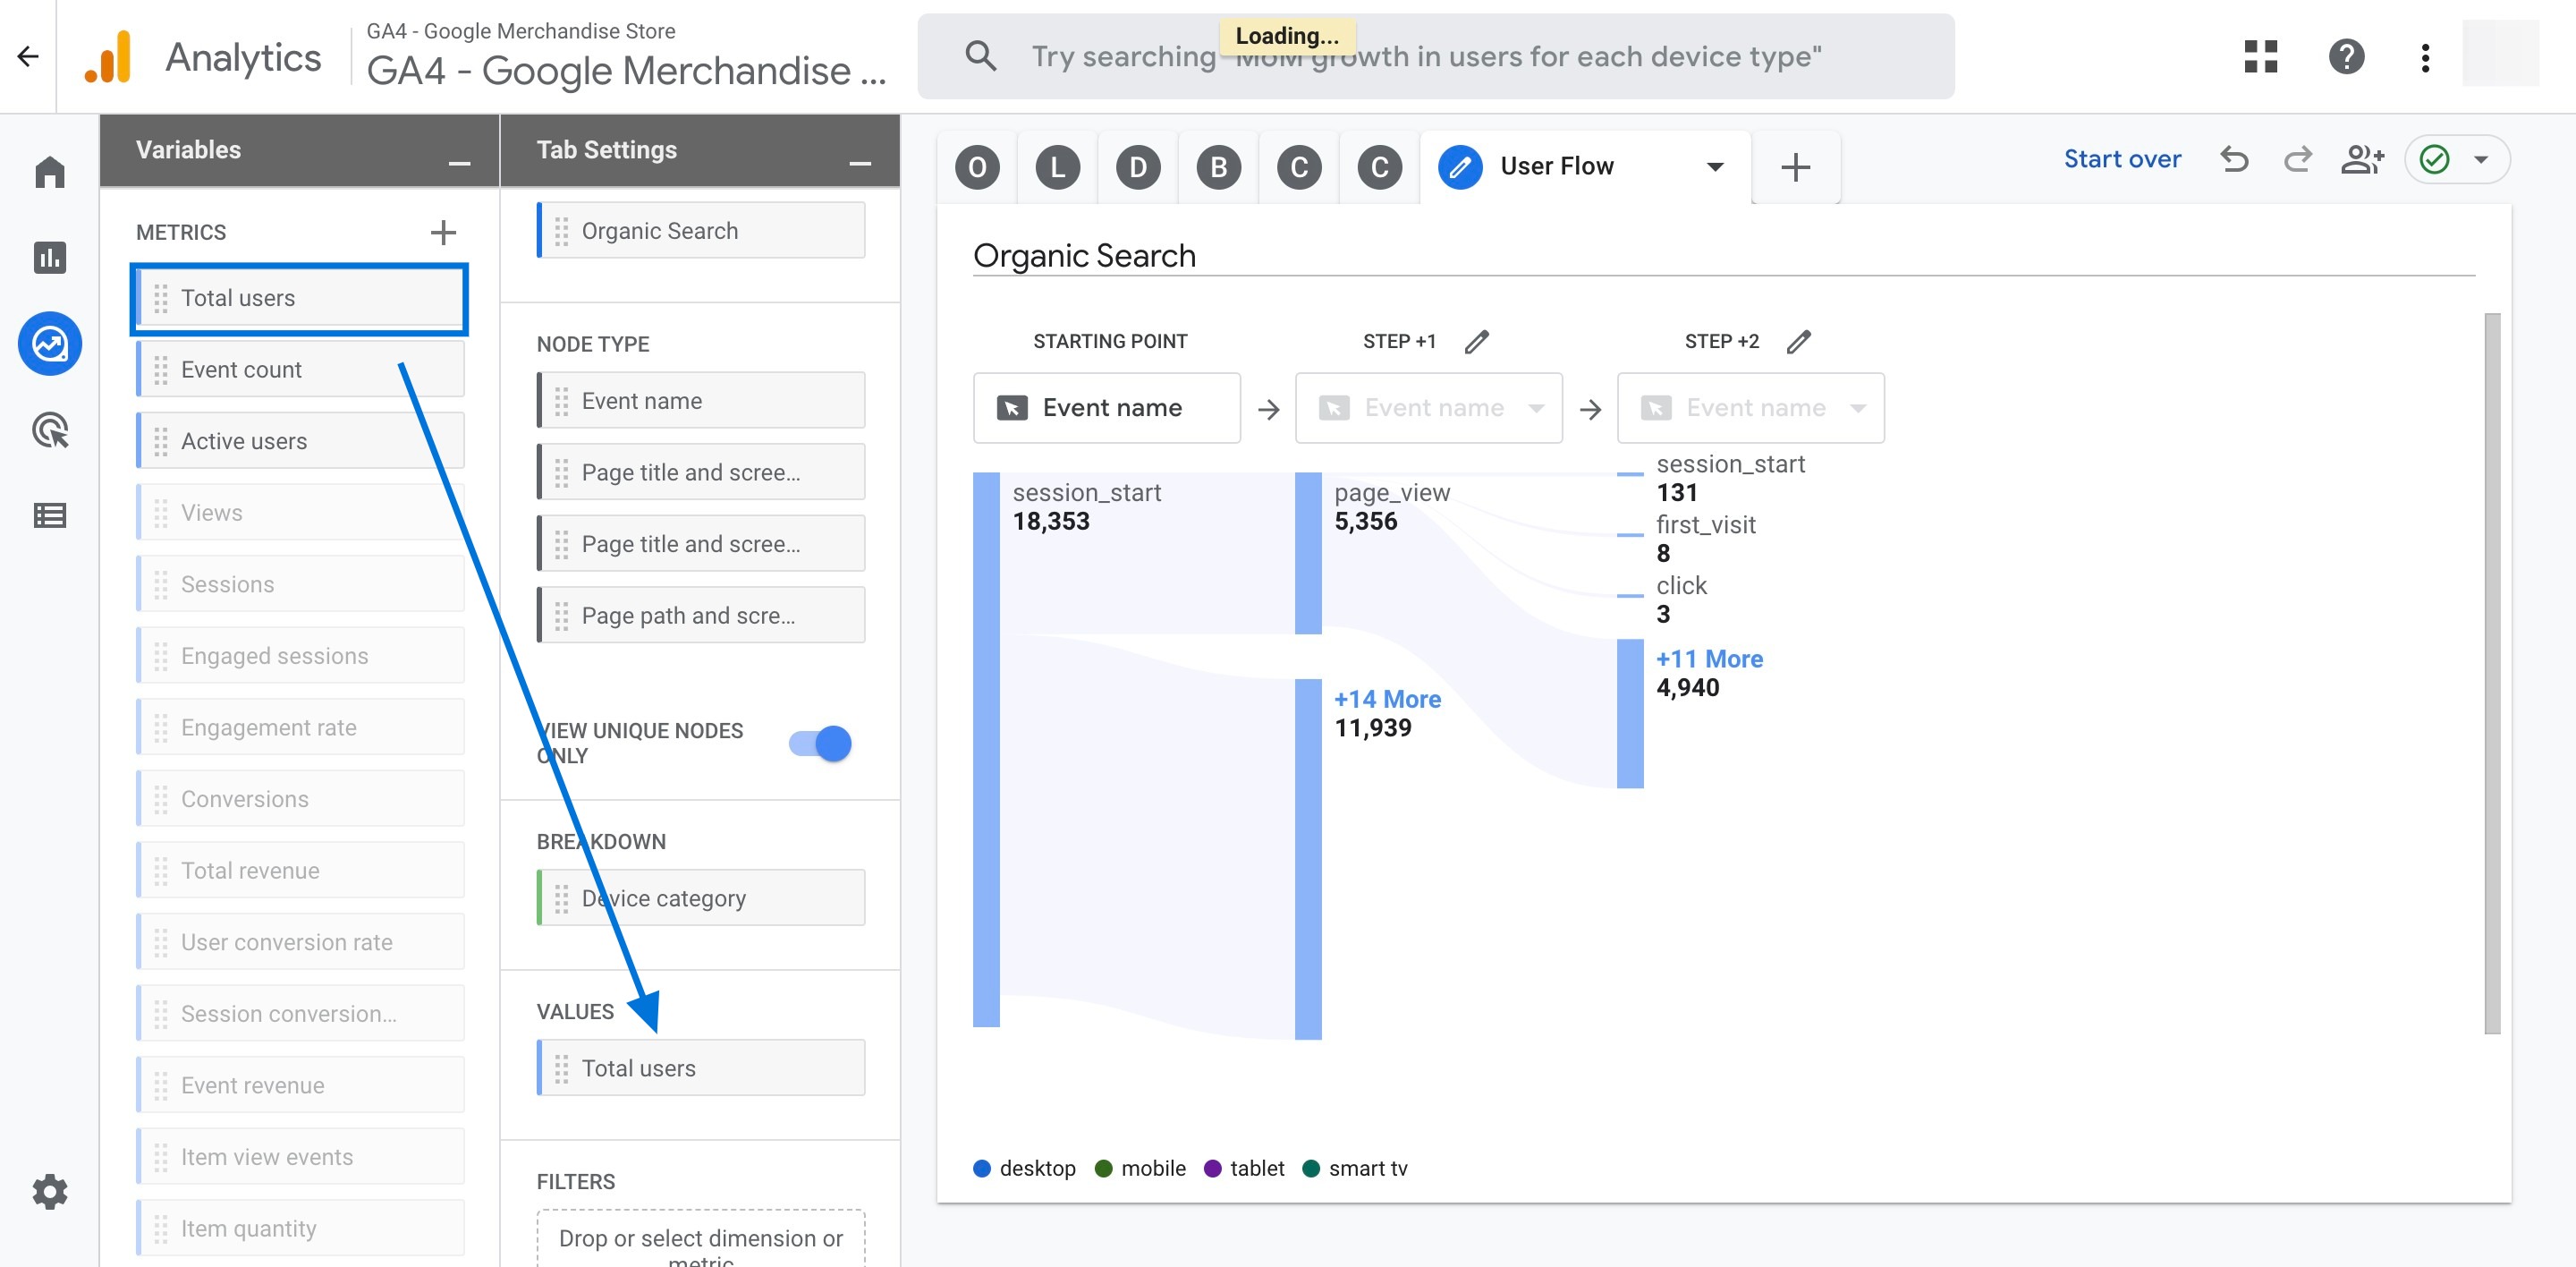
Task: Switch to the B tab
Action: (x=1218, y=167)
